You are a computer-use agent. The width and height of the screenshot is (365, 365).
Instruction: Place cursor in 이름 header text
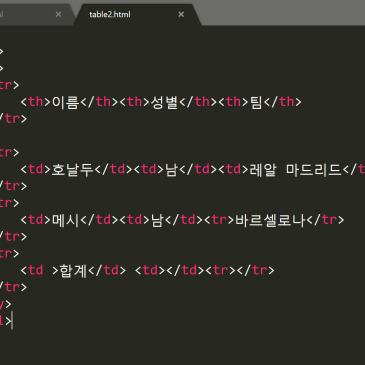66,102
